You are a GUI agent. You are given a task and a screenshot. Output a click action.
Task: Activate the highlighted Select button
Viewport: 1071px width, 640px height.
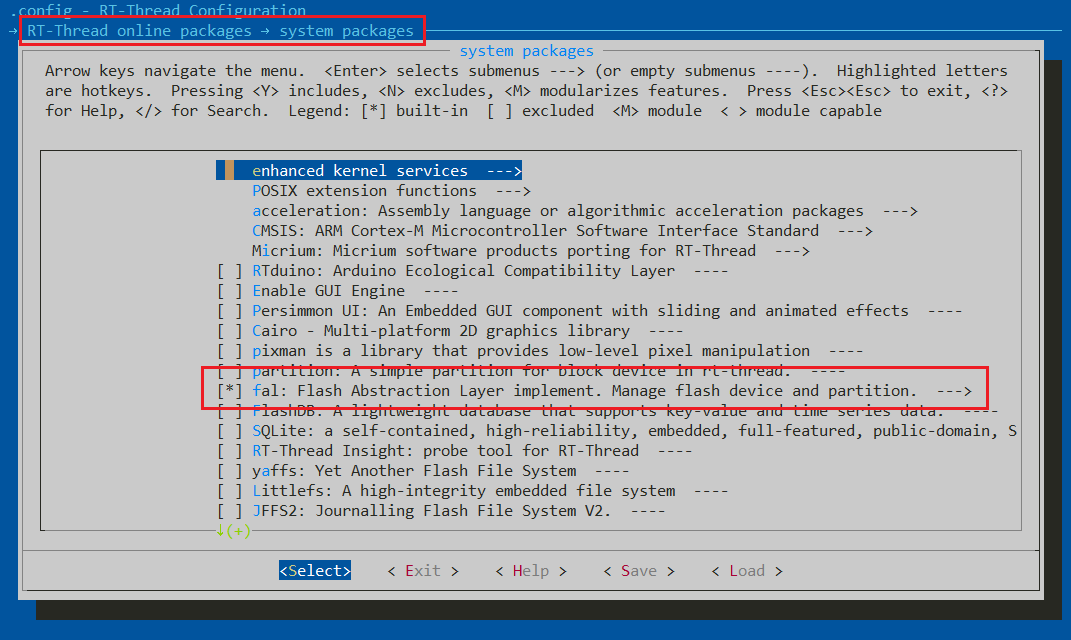tap(314, 570)
